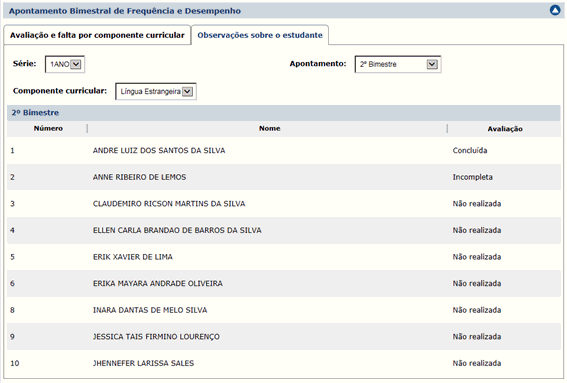Select student ANDRE LUIZ DOS SANTOS DA SILVA
The height and width of the screenshot is (383, 567).
point(159,150)
